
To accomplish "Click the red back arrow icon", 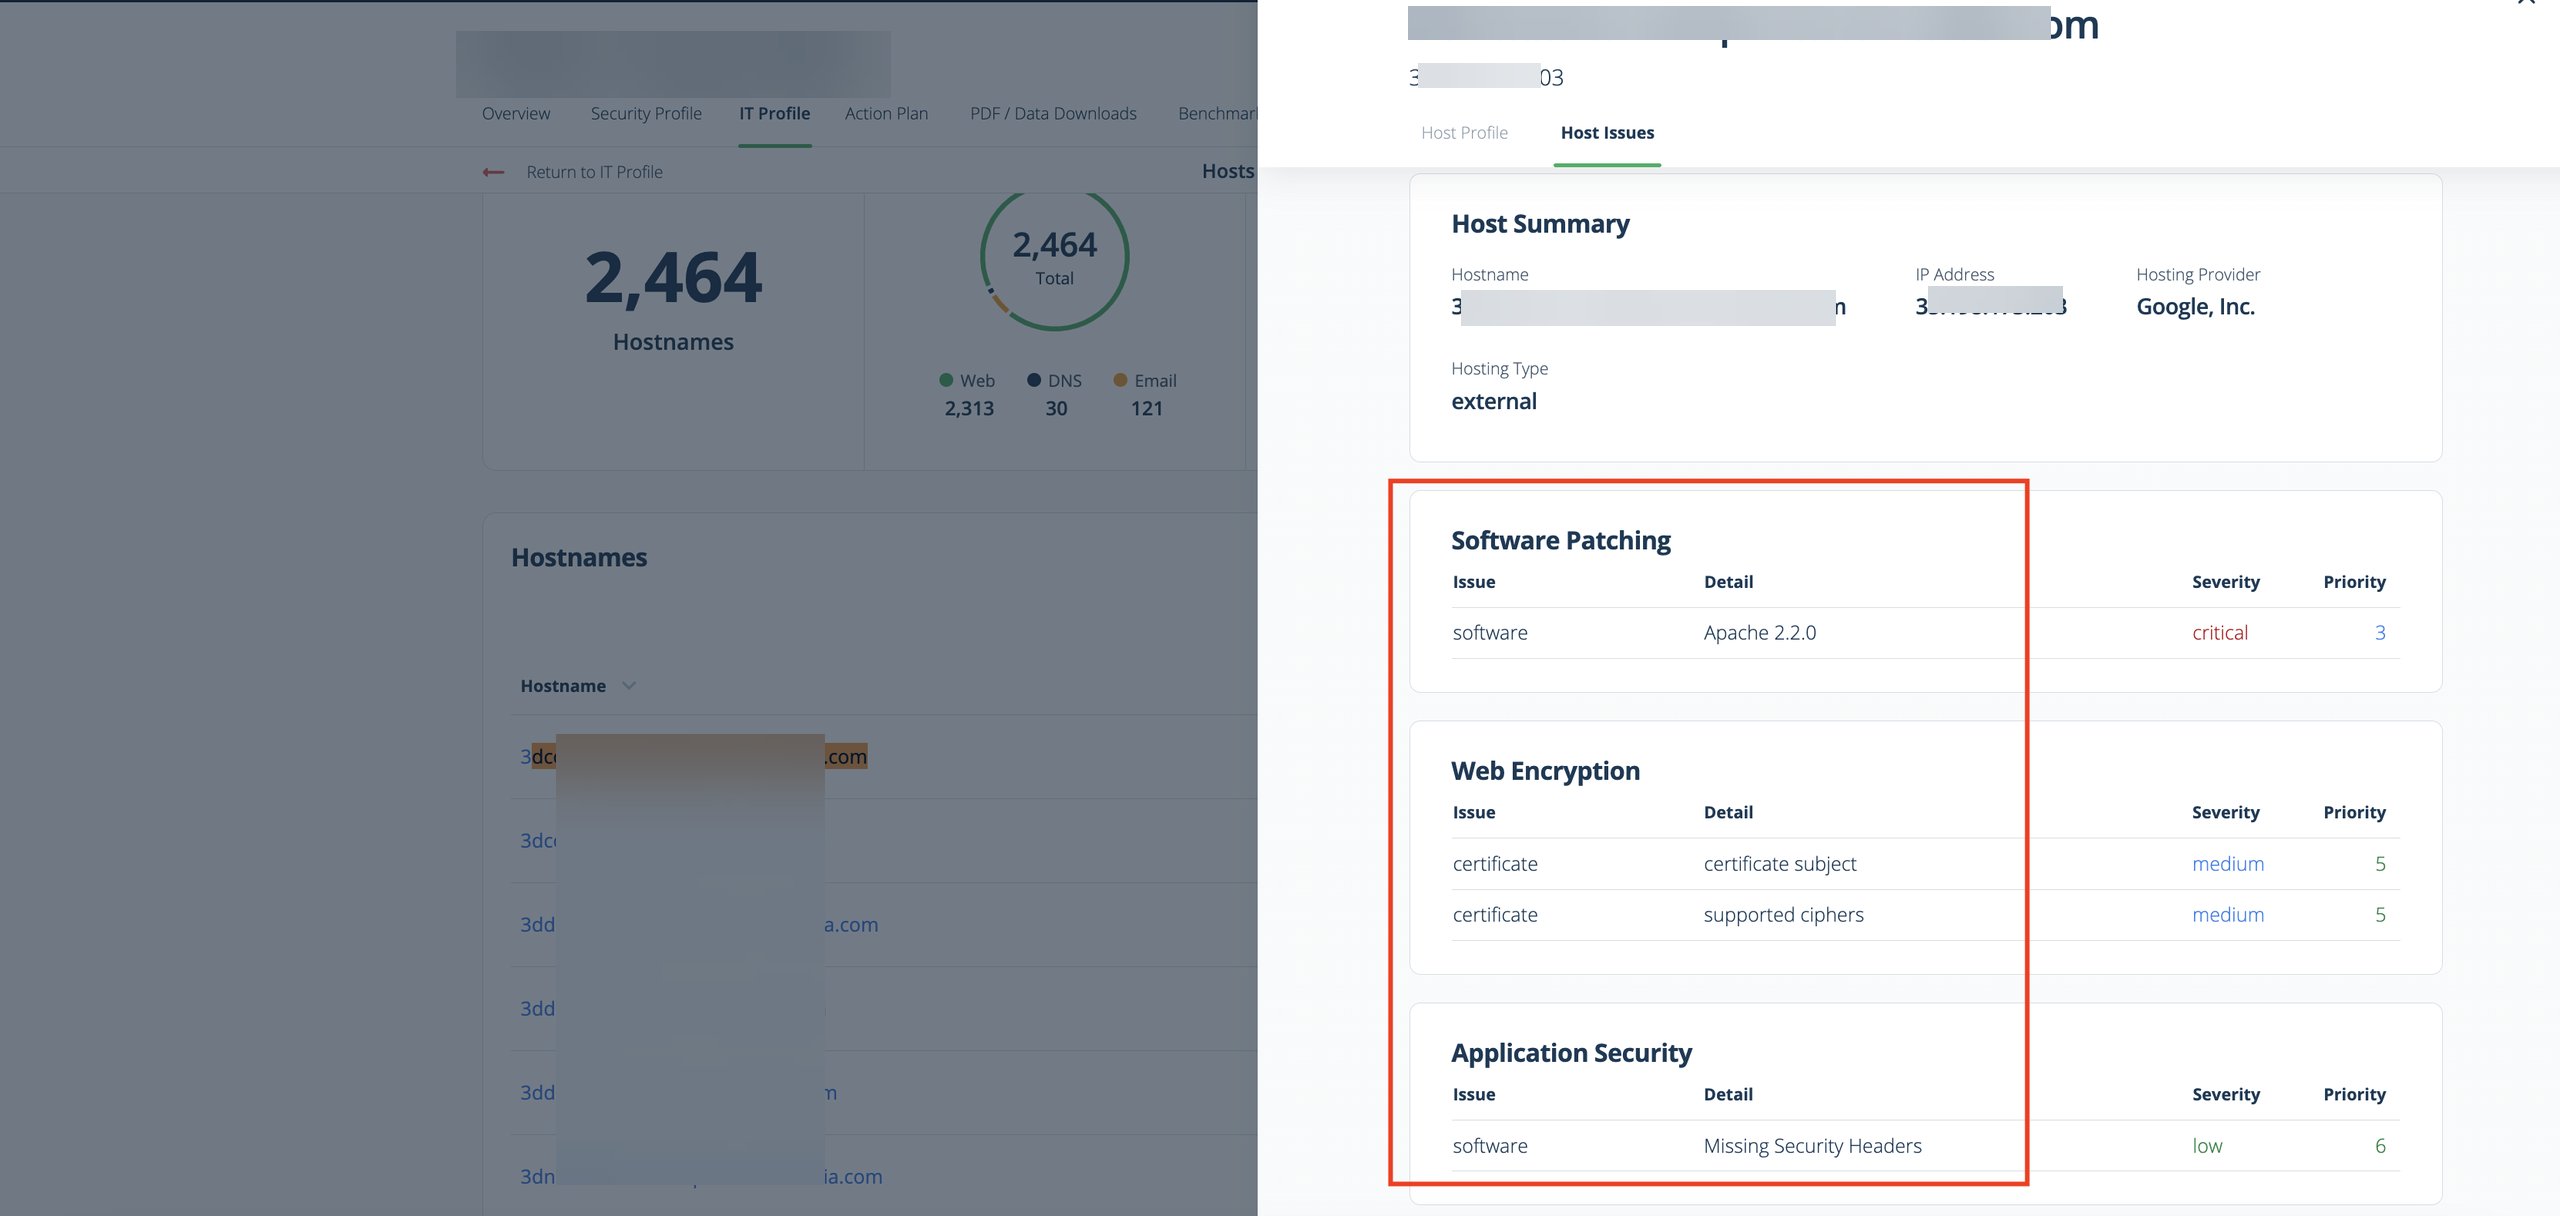I will 493,172.
